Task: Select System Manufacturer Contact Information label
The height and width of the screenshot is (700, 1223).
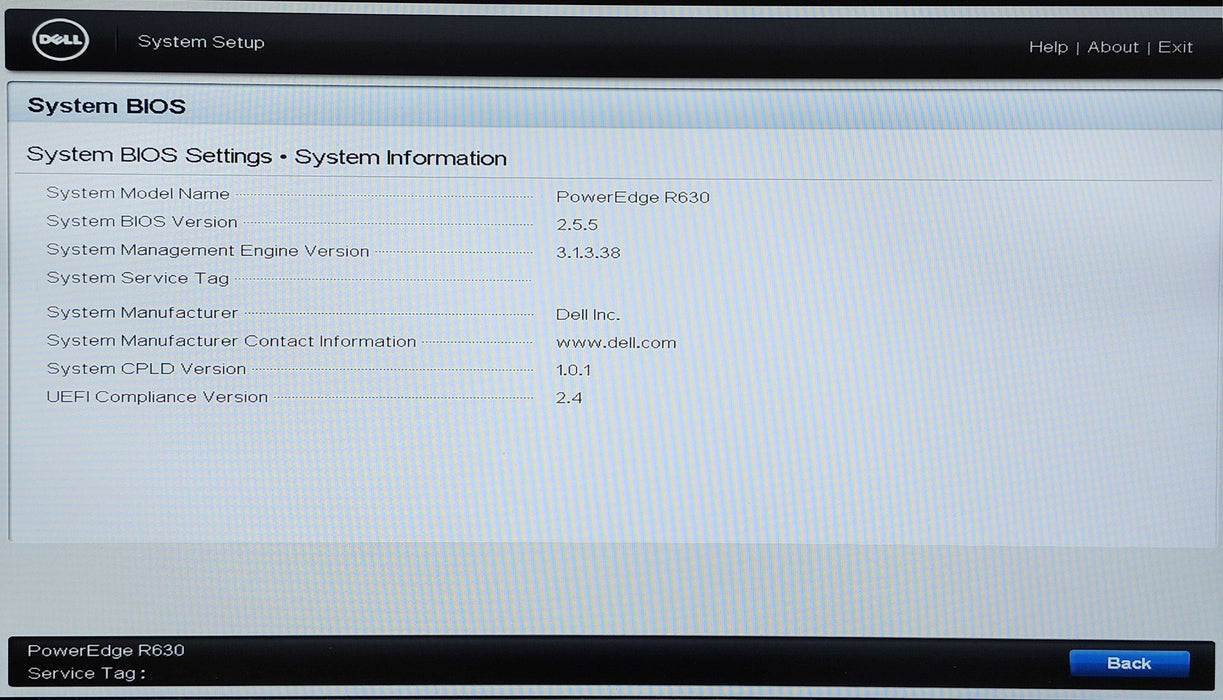Action: (231, 341)
